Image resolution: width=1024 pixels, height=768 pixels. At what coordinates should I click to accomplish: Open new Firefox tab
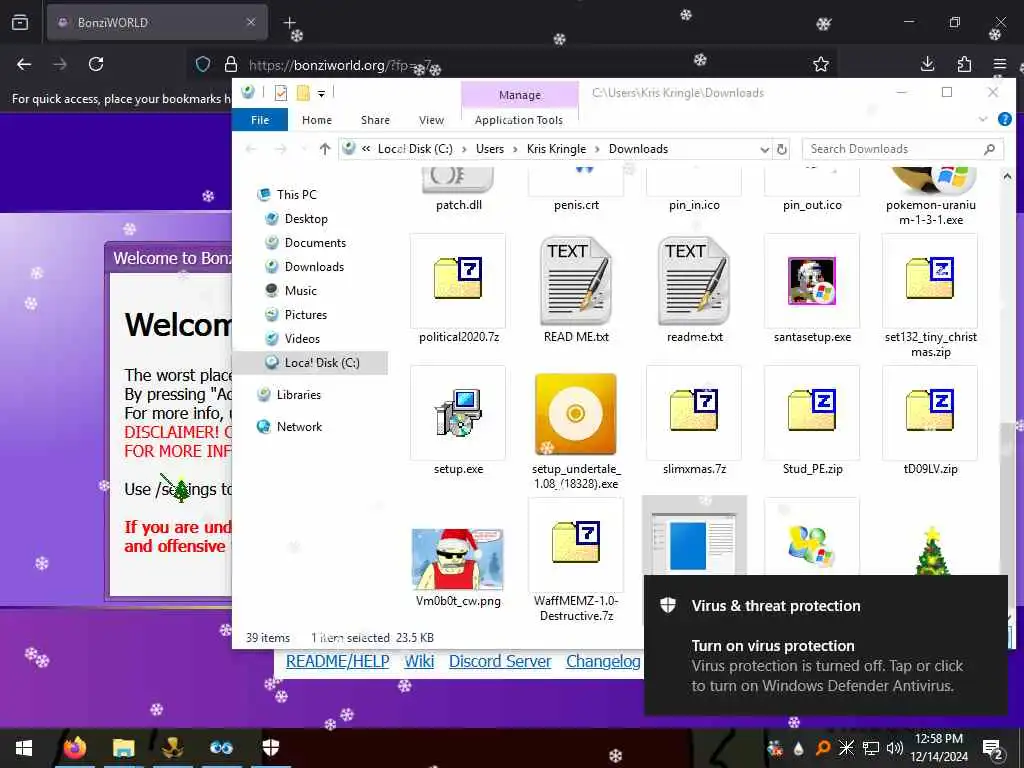pos(289,23)
